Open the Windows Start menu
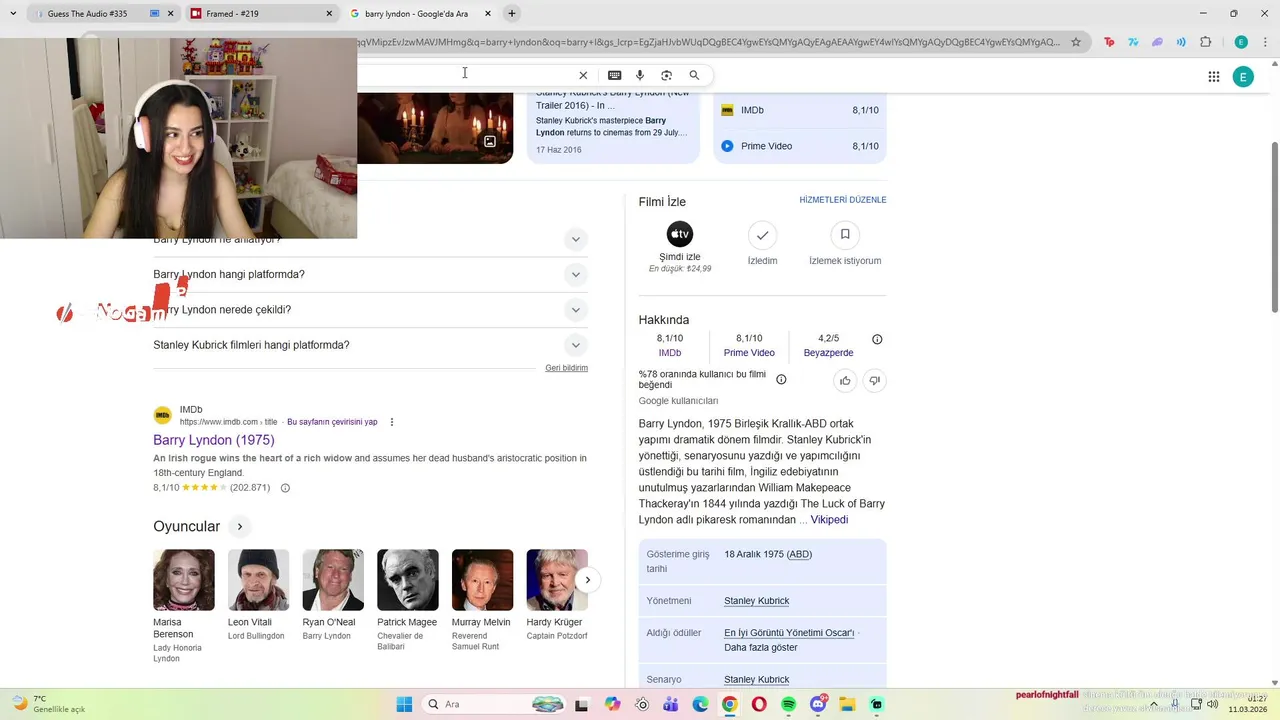The image size is (1280, 720). click(x=404, y=704)
